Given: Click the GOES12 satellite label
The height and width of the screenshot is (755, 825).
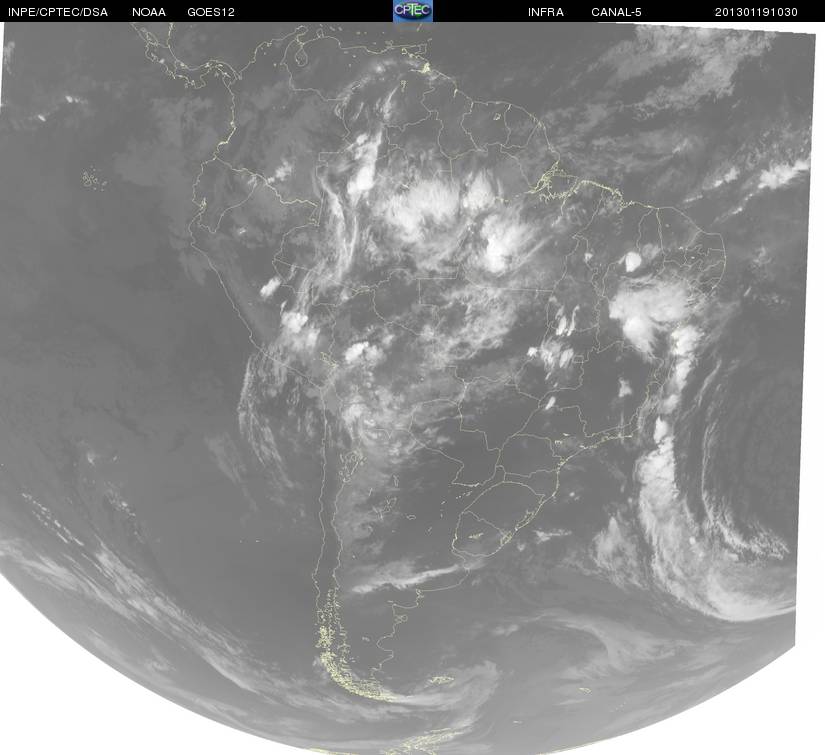Looking at the screenshot, I should pyautogui.click(x=211, y=12).
